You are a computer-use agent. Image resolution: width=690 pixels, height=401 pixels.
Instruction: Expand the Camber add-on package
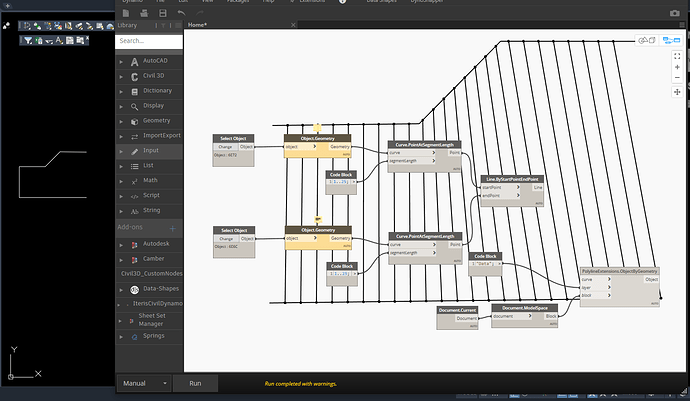[x=149, y=259]
